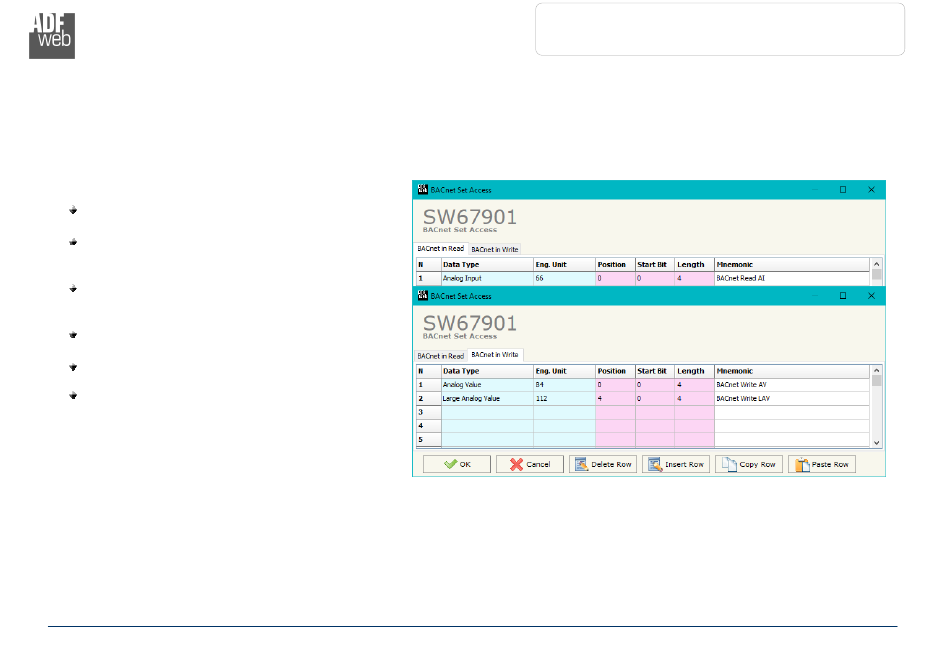This screenshot has height=659, width=950.
Task: Click Eng. Unit cell '112'
Action: 564,399
